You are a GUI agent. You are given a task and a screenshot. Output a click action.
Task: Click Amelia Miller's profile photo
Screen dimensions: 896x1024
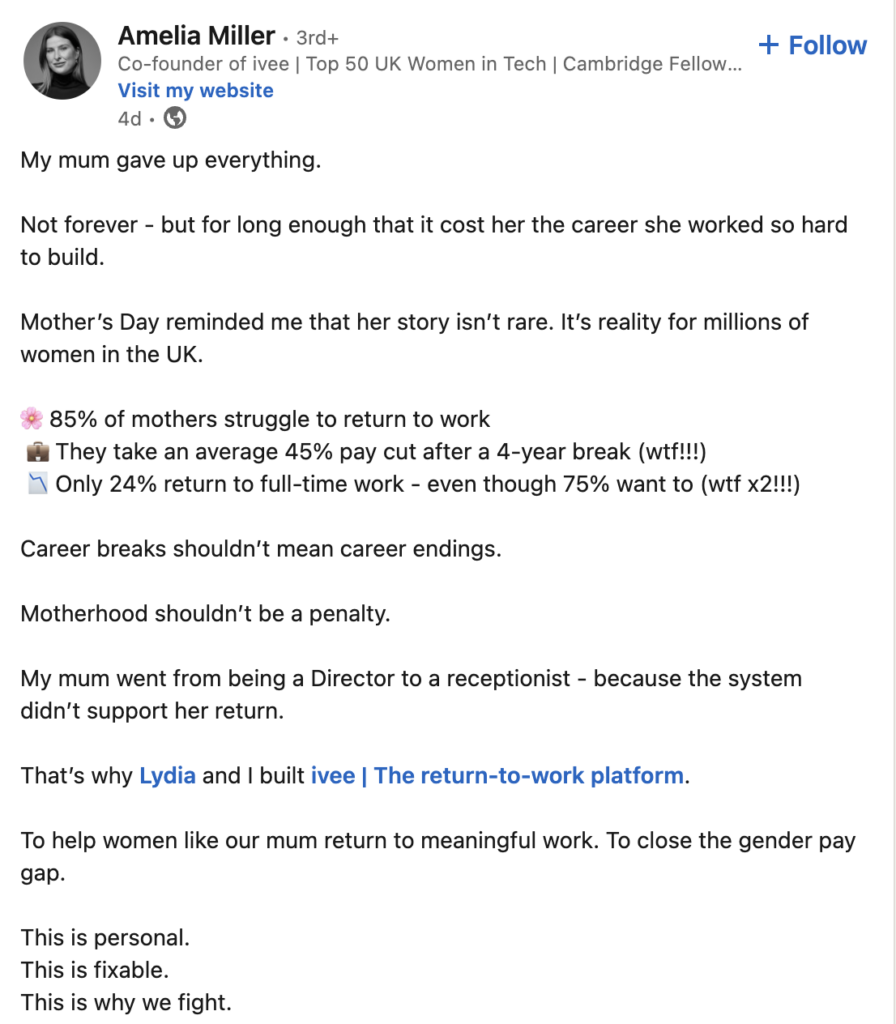tap(62, 60)
